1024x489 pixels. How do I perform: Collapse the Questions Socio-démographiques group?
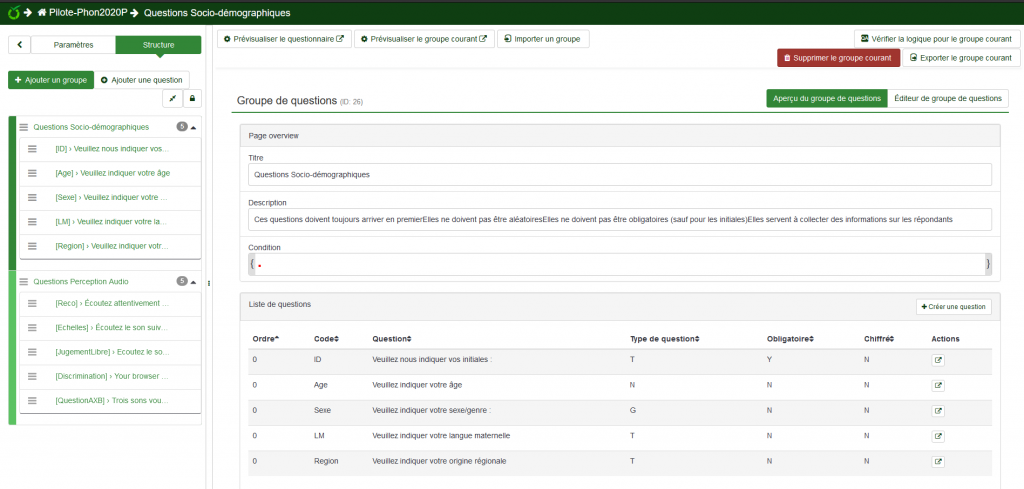(x=194, y=128)
